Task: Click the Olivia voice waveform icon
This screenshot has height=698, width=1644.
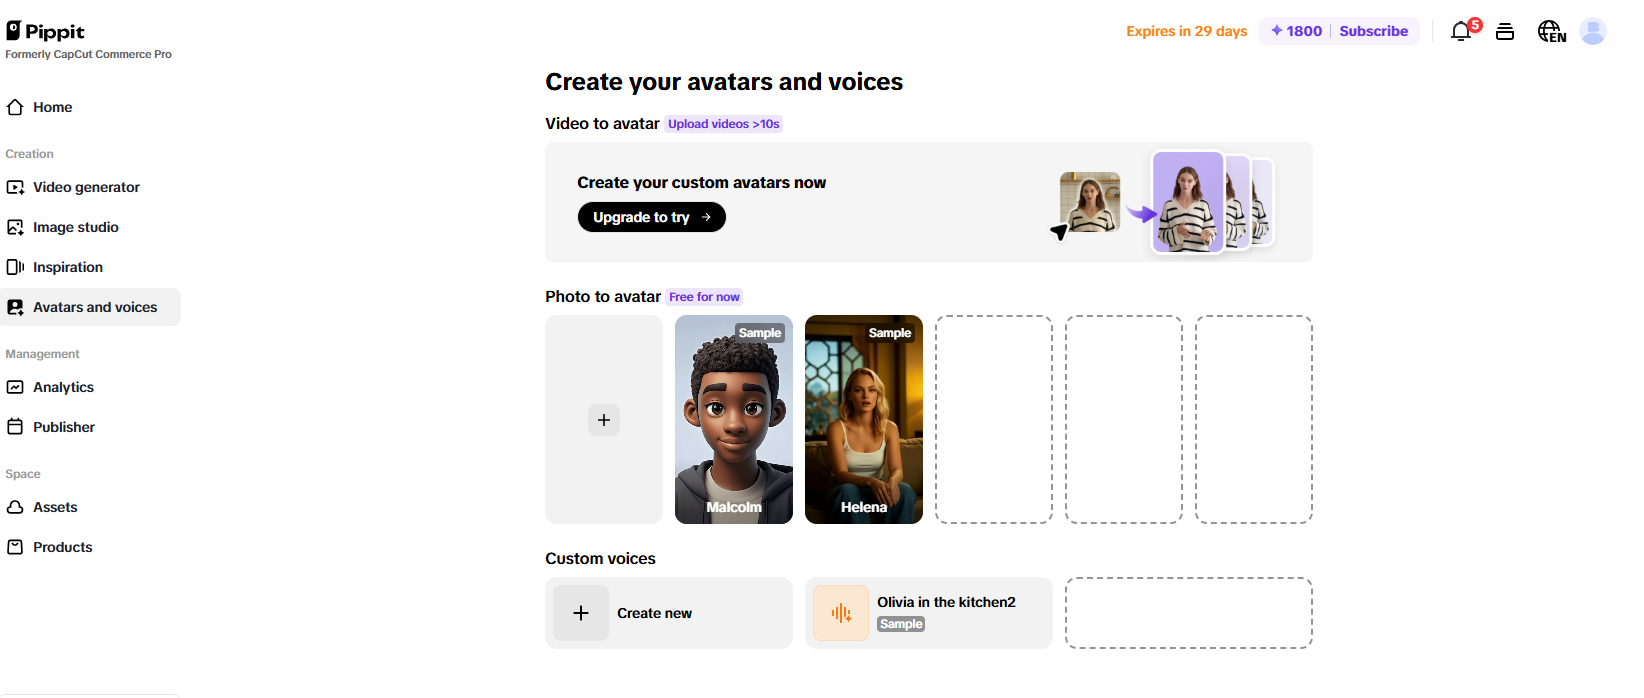Action: pyautogui.click(x=841, y=613)
